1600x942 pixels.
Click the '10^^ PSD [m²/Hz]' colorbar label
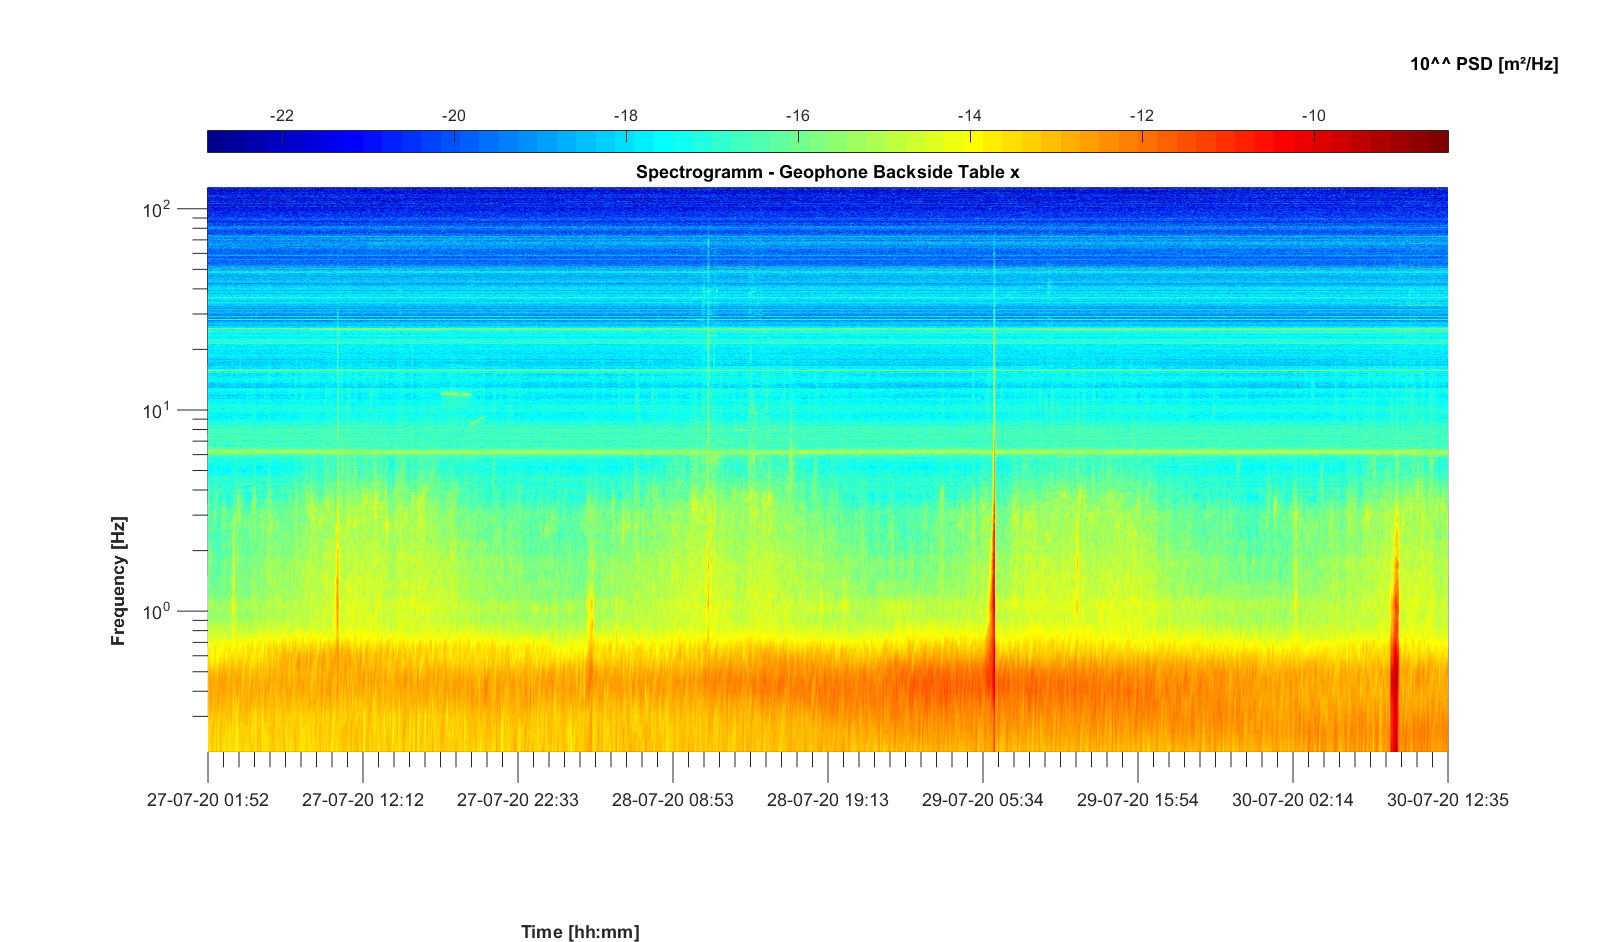(1483, 64)
